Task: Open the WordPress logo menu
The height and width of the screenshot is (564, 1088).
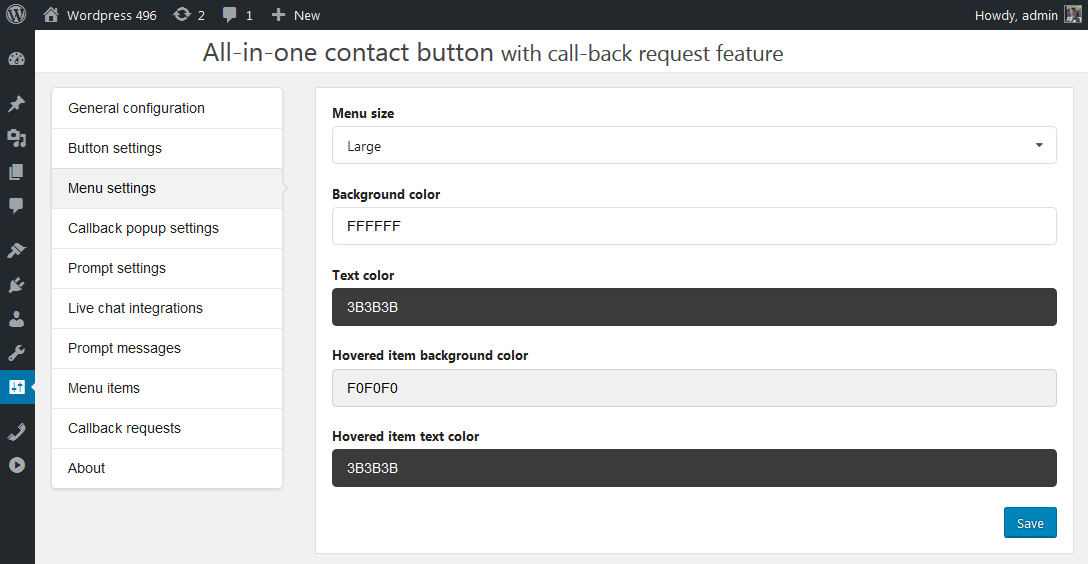Action: [x=16, y=15]
